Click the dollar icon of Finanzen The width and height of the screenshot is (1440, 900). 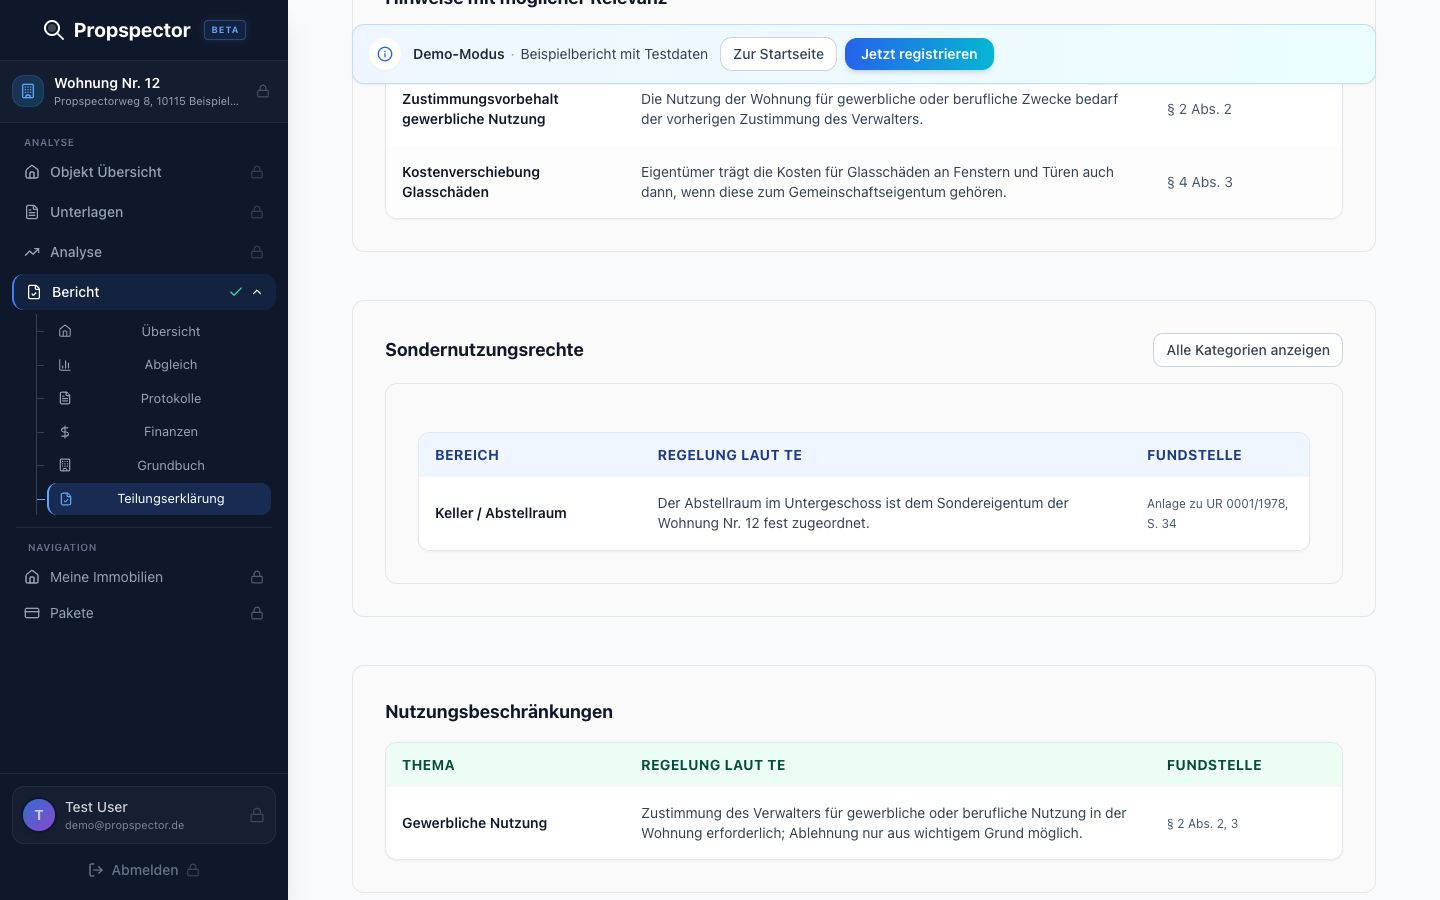pyautogui.click(x=65, y=432)
